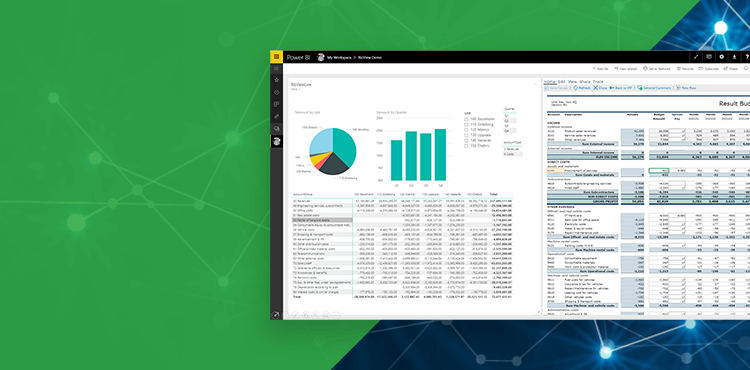This screenshot has height=370, width=750.
Task: Open Shared with me sidebar icon
Action: click(x=276, y=116)
